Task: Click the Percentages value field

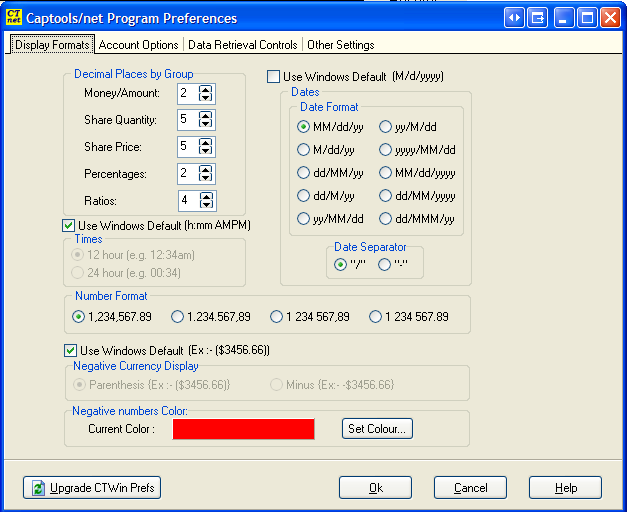Action: coord(188,174)
